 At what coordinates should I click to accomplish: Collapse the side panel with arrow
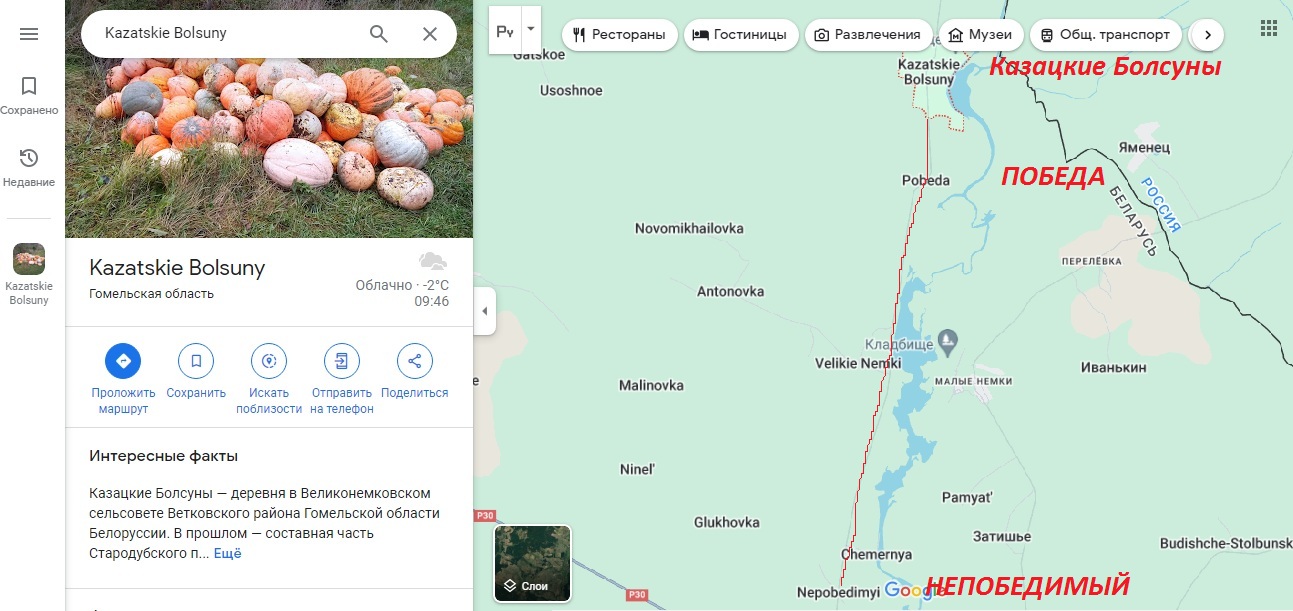(485, 311)
